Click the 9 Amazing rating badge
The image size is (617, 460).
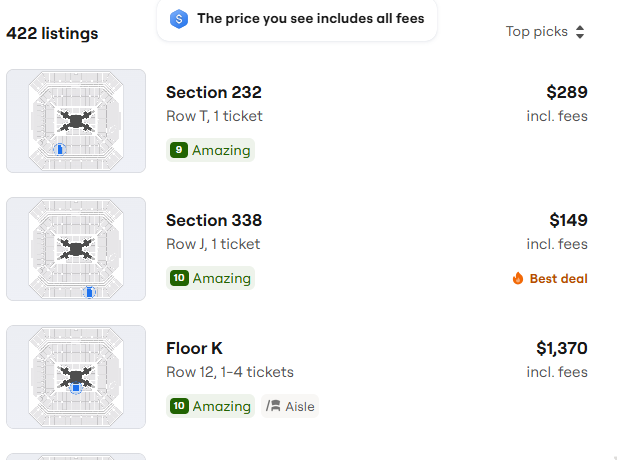[x=210, y=150]
